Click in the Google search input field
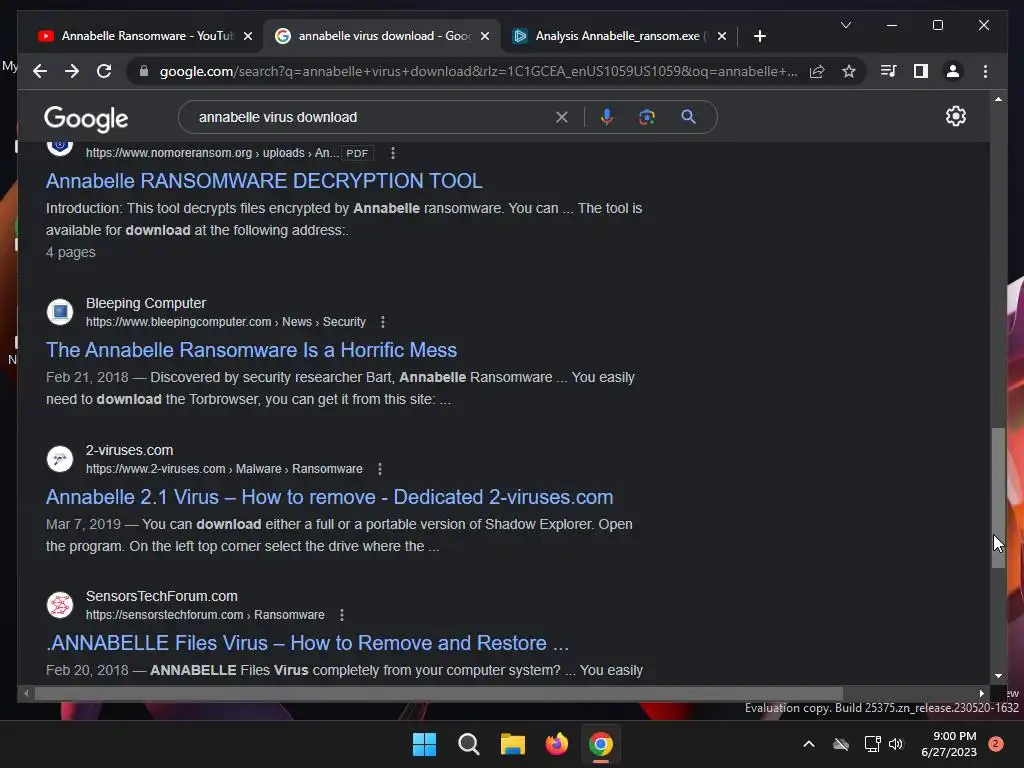The height and width of the screenshot is (768, 1024). coord(372,118)
